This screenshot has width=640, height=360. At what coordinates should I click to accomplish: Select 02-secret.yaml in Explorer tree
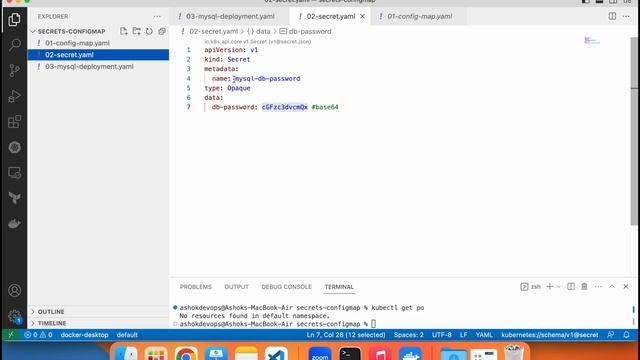pos(98,55)
